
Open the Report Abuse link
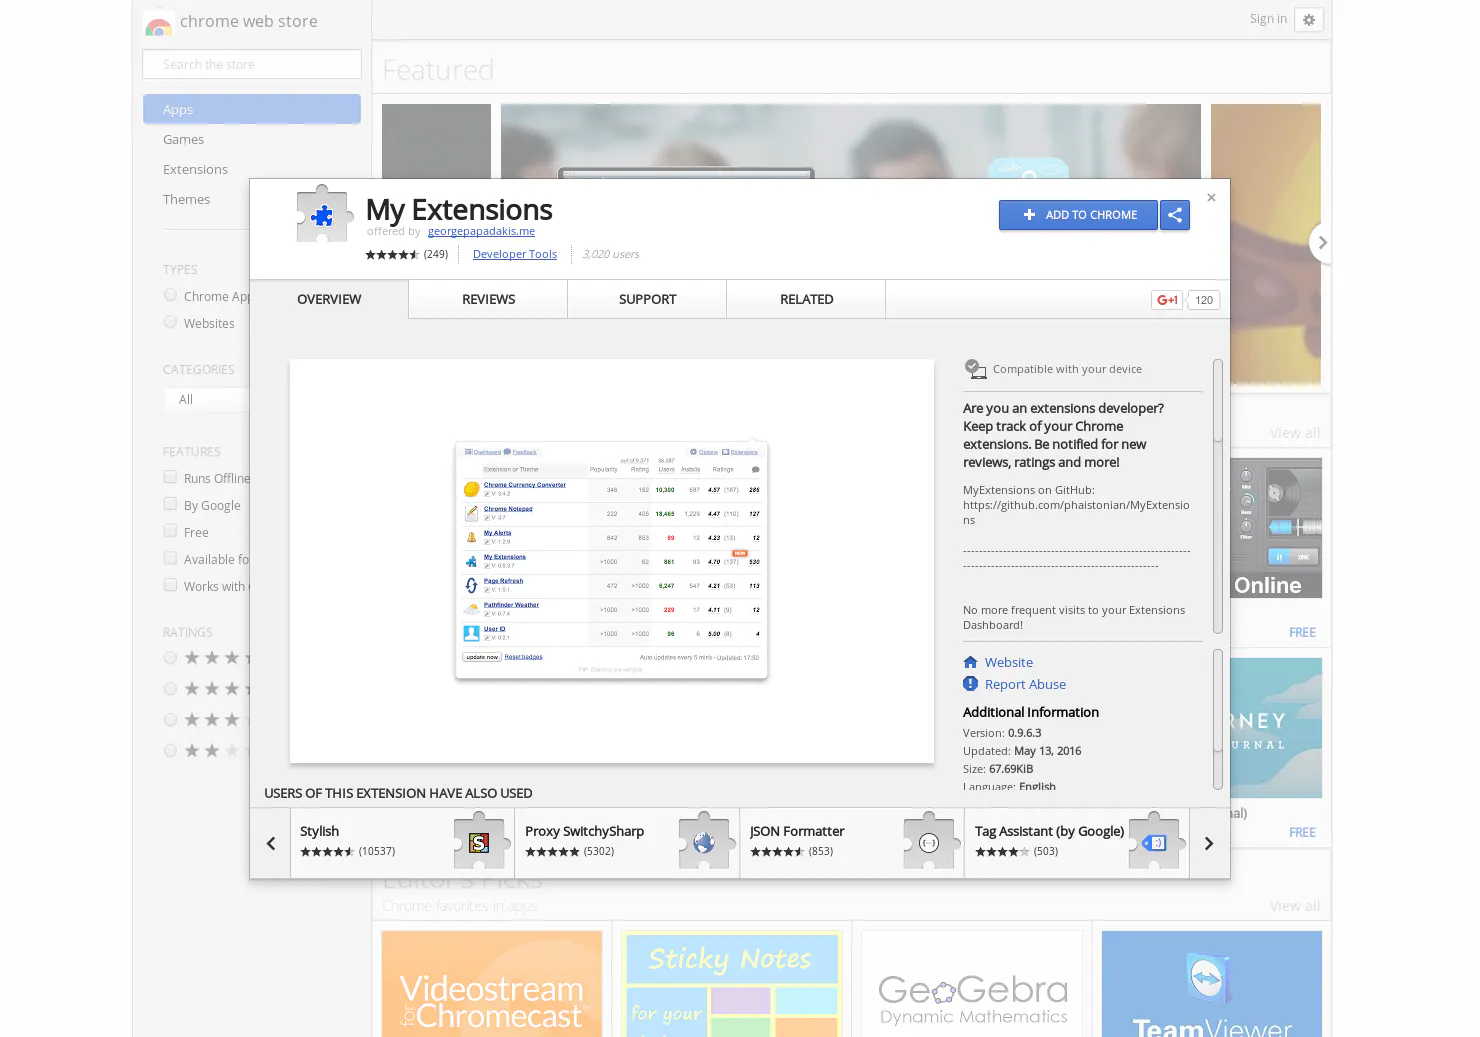click(x=1025, y=684)
